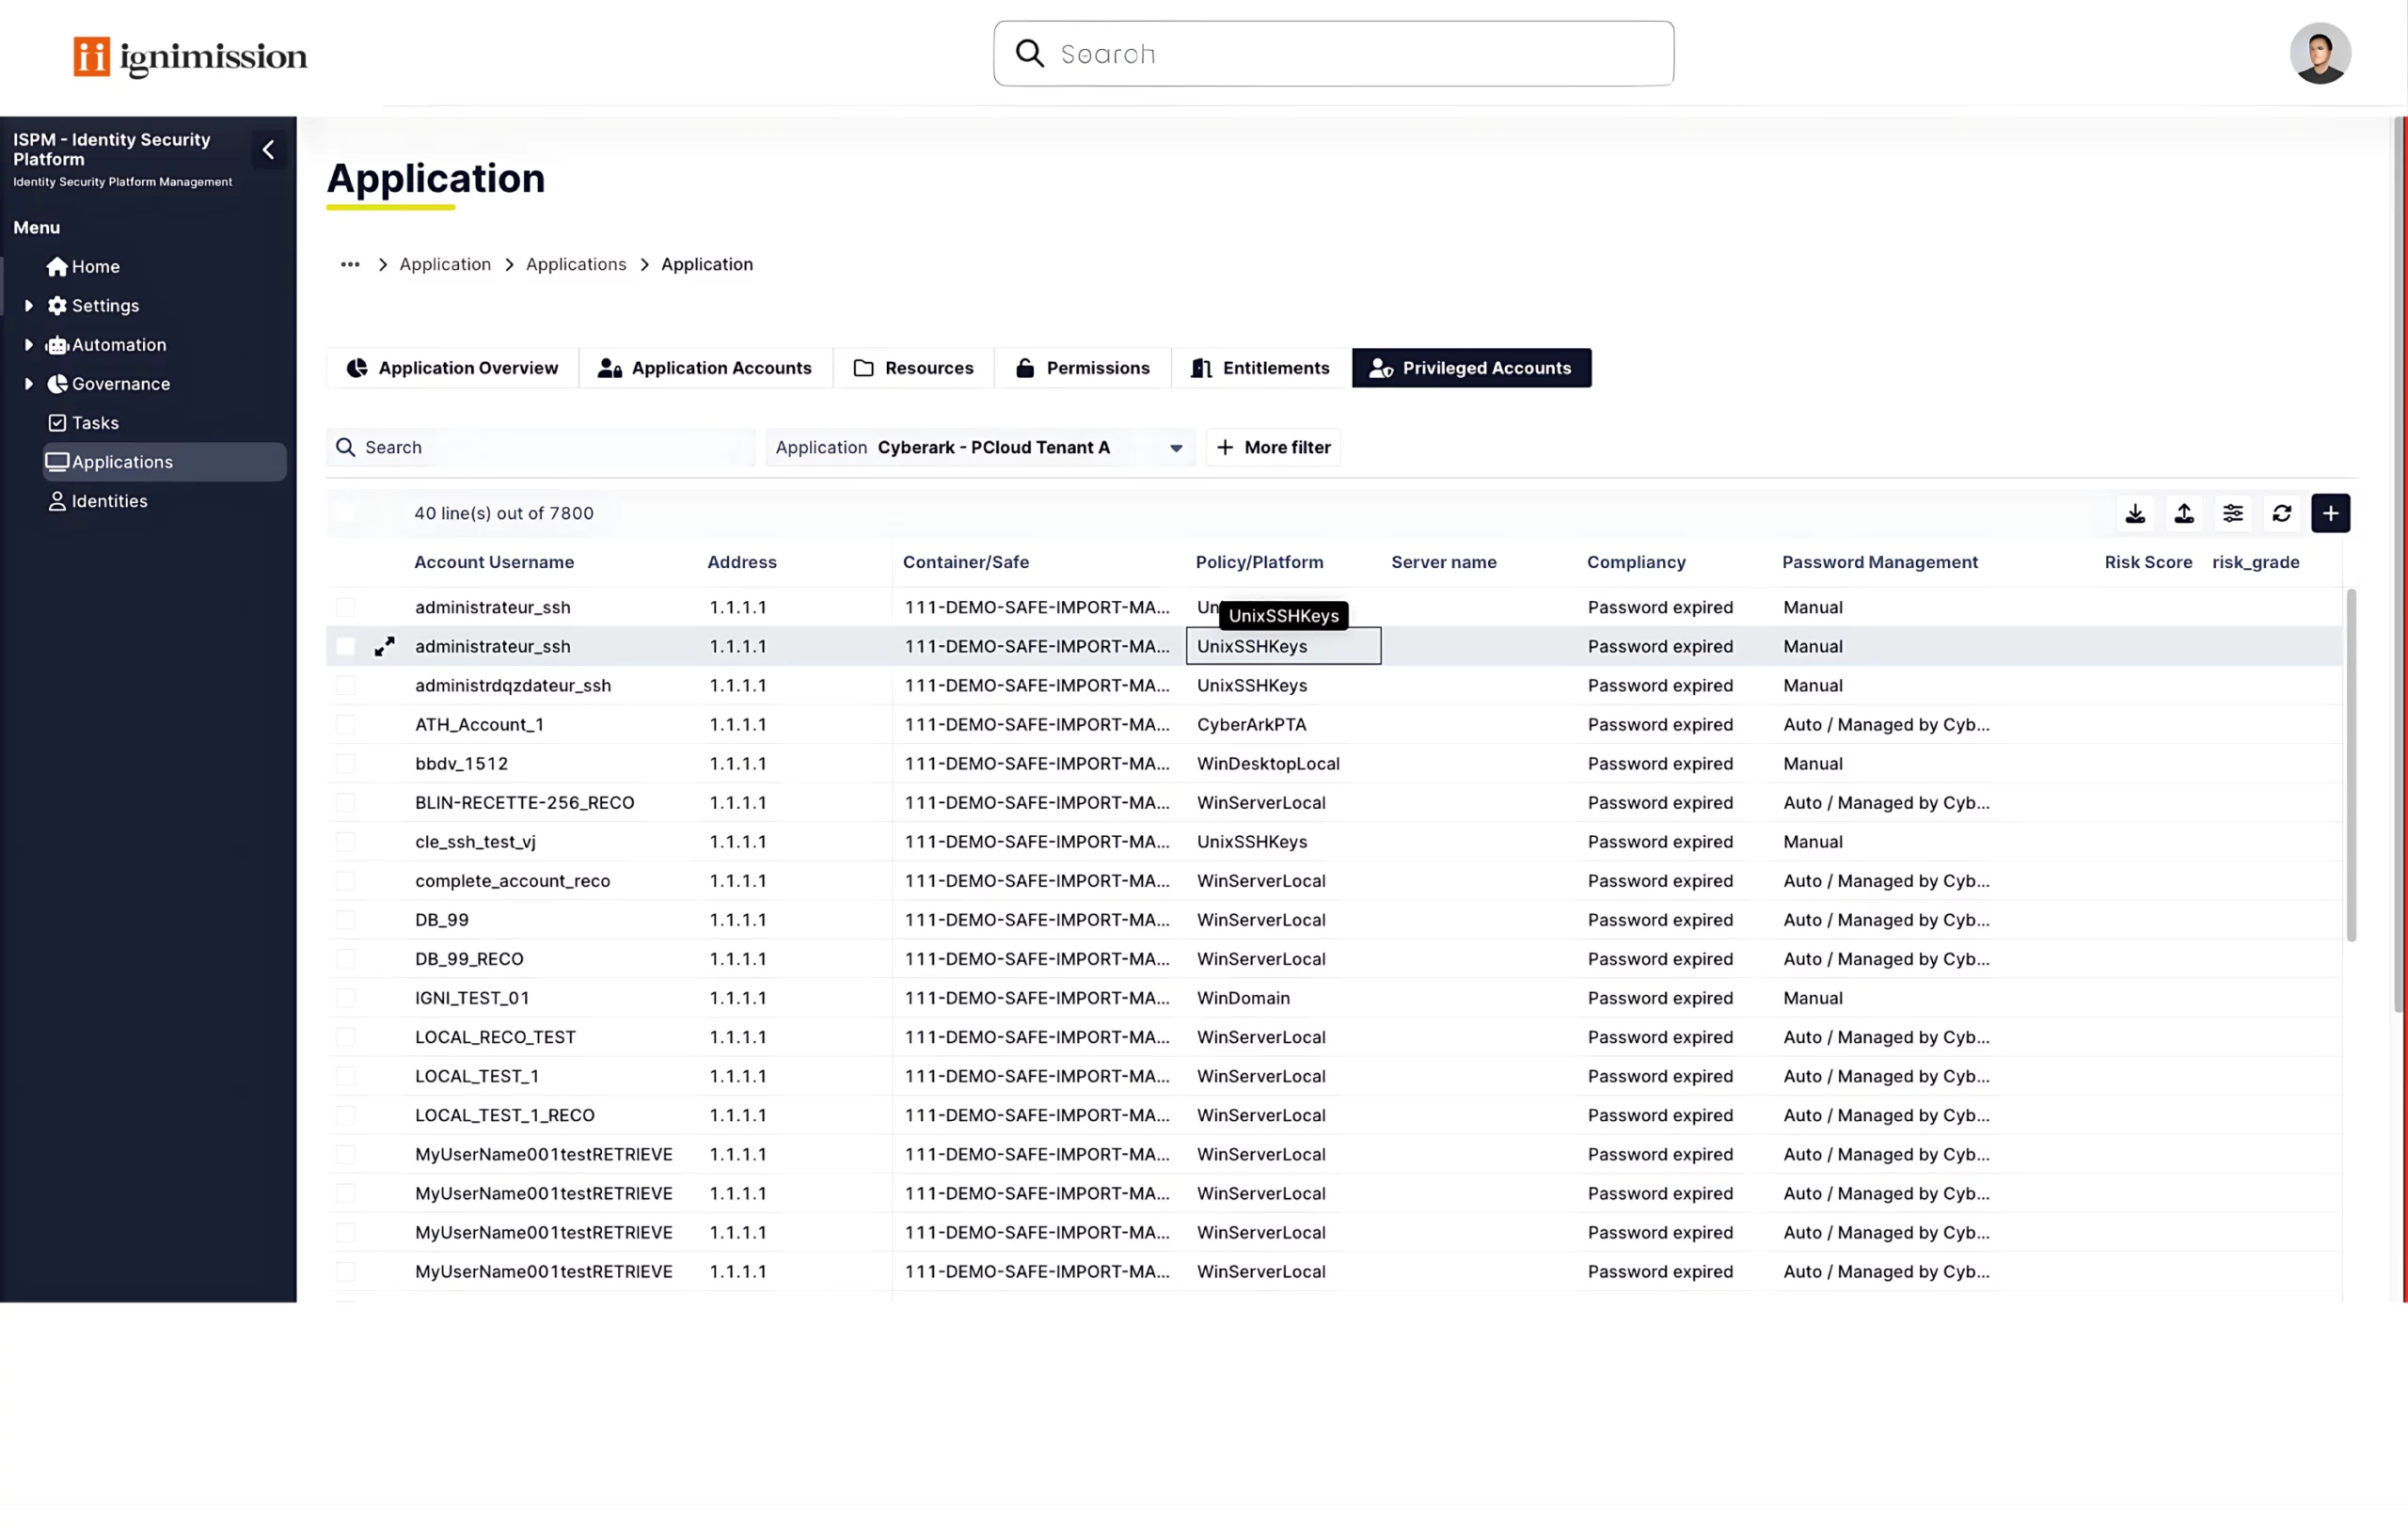
Task: Toggle the select-all checkbox in table header
Action: pyautogui.click(x=346, y=513)
